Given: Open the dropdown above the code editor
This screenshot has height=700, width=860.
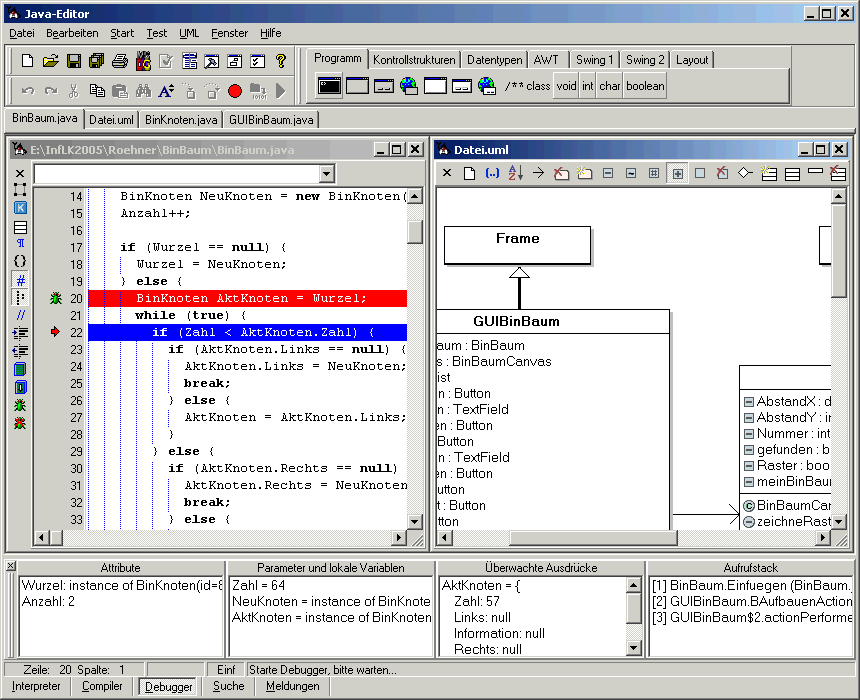Looking at the screenshot, I should click(x=326, y=174).
